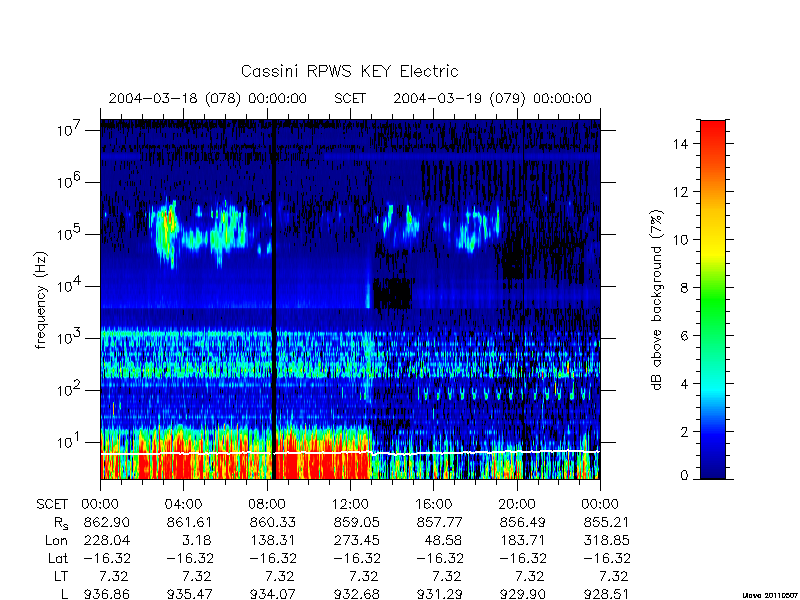Viewport: 800px width, 600px height.
Task: Click the Rs value 860.33
Action: click(x=272, y=522)
